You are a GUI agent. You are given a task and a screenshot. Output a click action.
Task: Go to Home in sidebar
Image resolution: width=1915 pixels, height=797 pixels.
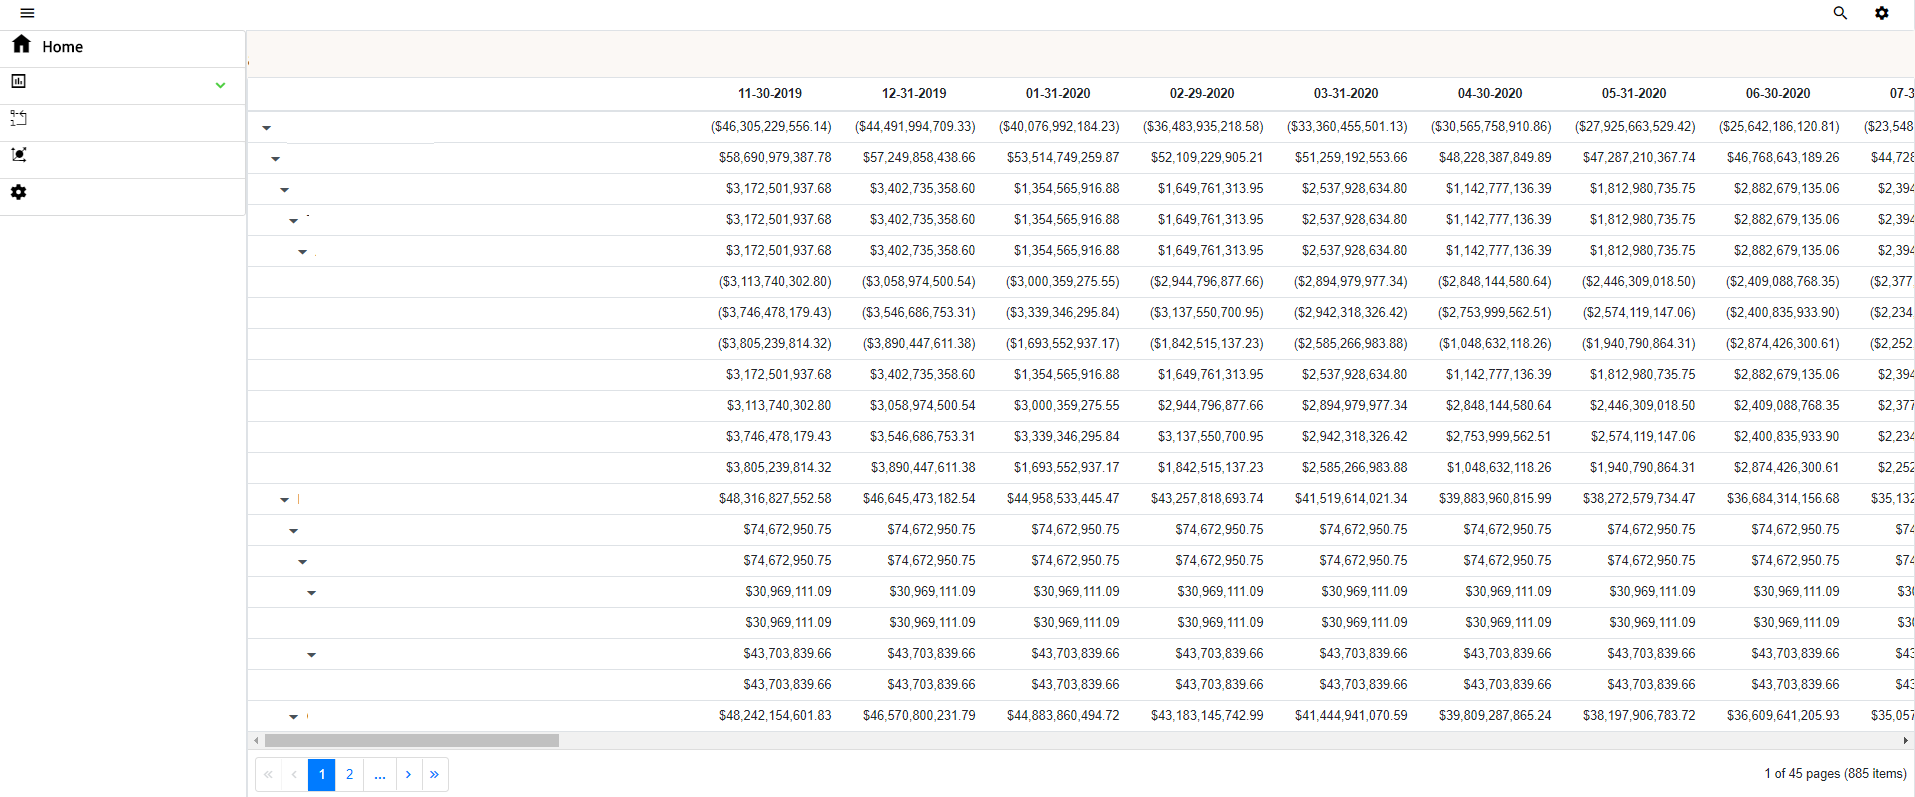62,47
